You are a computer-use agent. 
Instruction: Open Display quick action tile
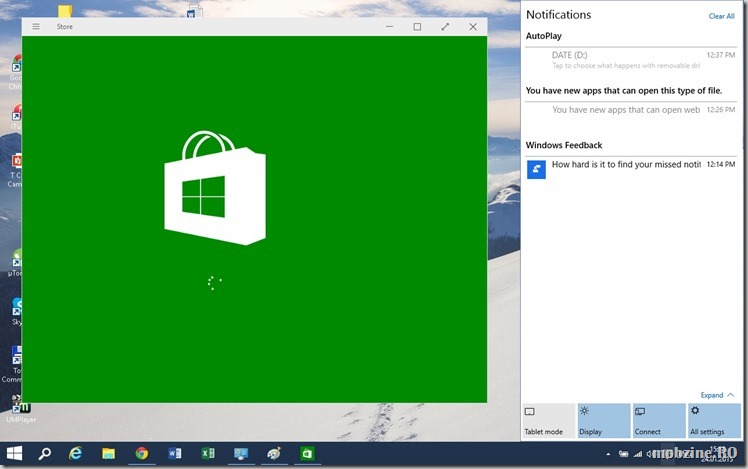click(604, 420)
